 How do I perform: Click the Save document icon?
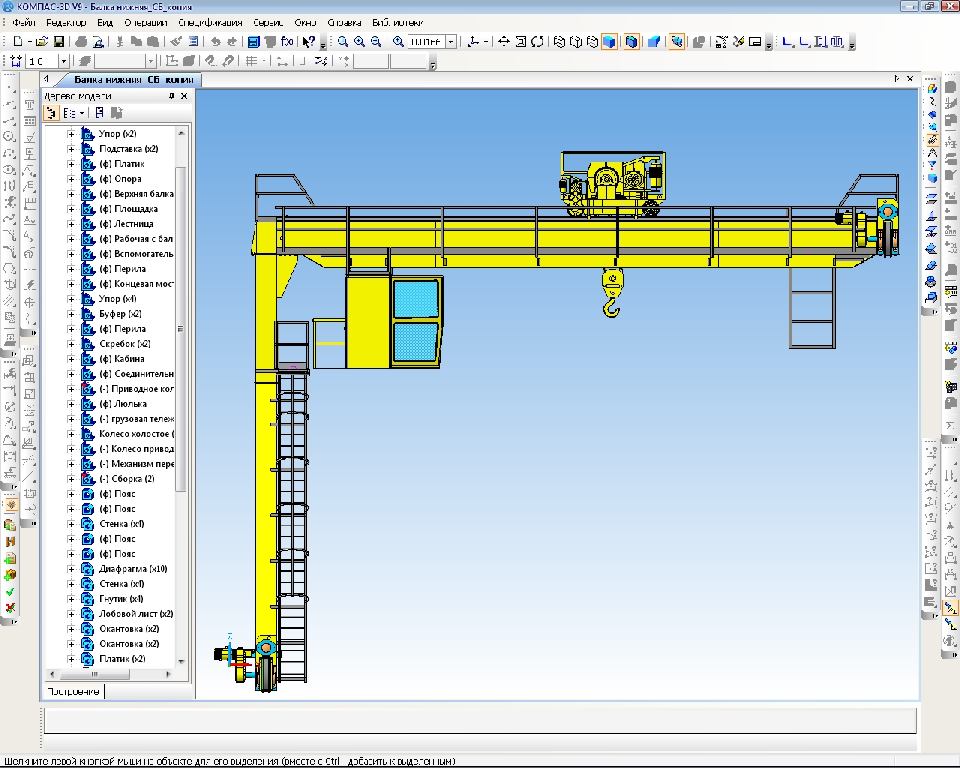click(59, 42)
